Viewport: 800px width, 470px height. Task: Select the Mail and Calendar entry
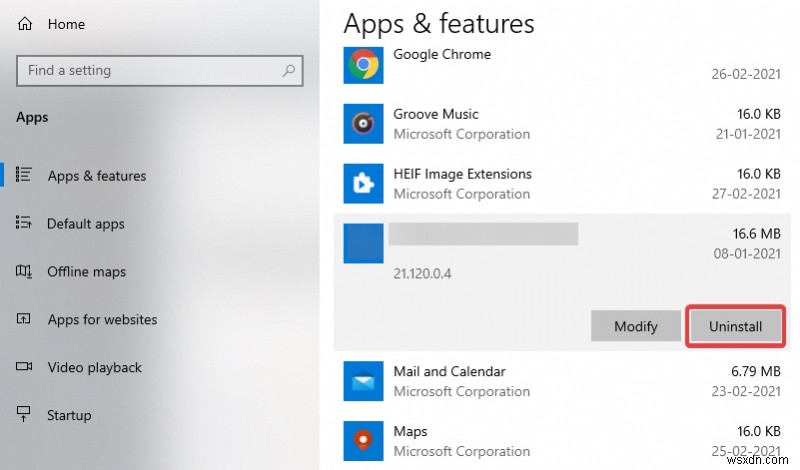(x=449, y=372)
